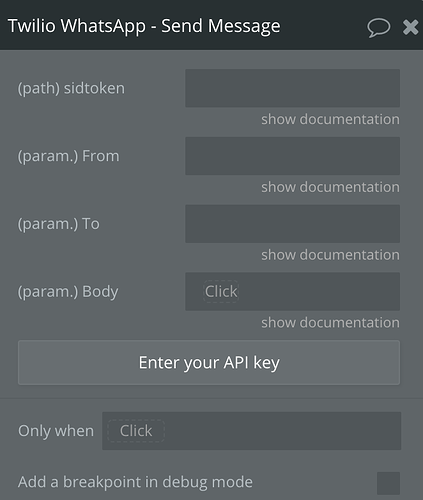Click the 'Enter your API key' button
423x500 pixels.
[209, 363]
